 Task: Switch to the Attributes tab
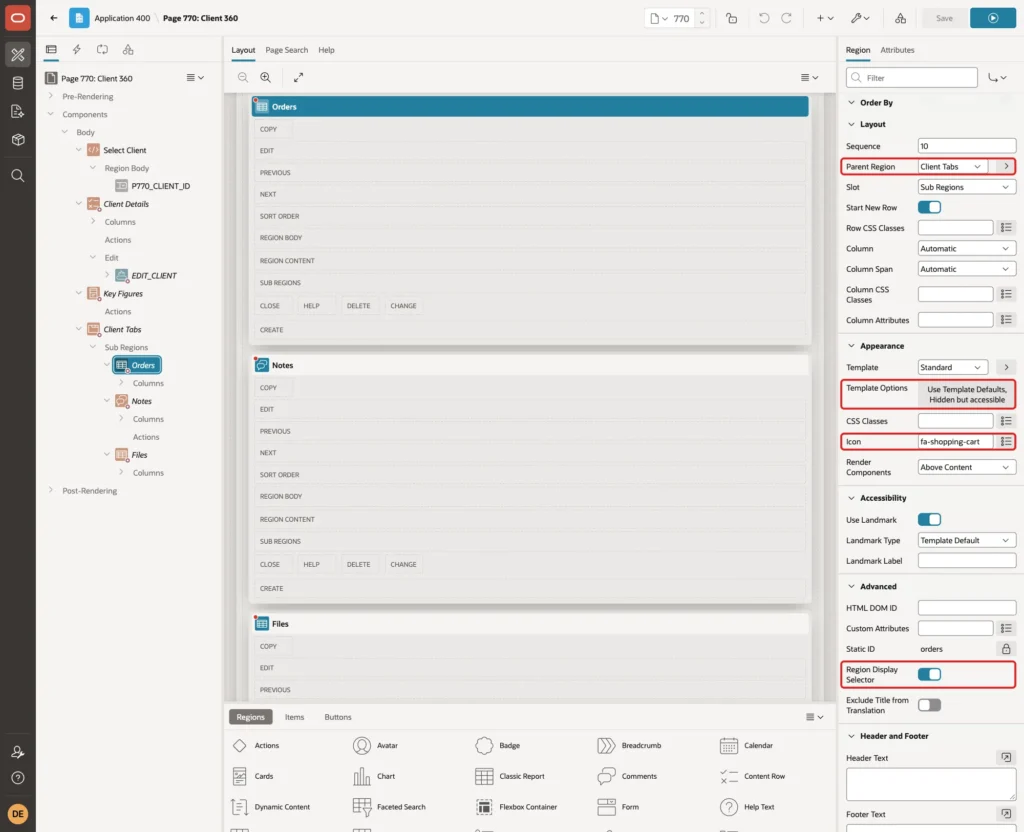tap(897, 50)
